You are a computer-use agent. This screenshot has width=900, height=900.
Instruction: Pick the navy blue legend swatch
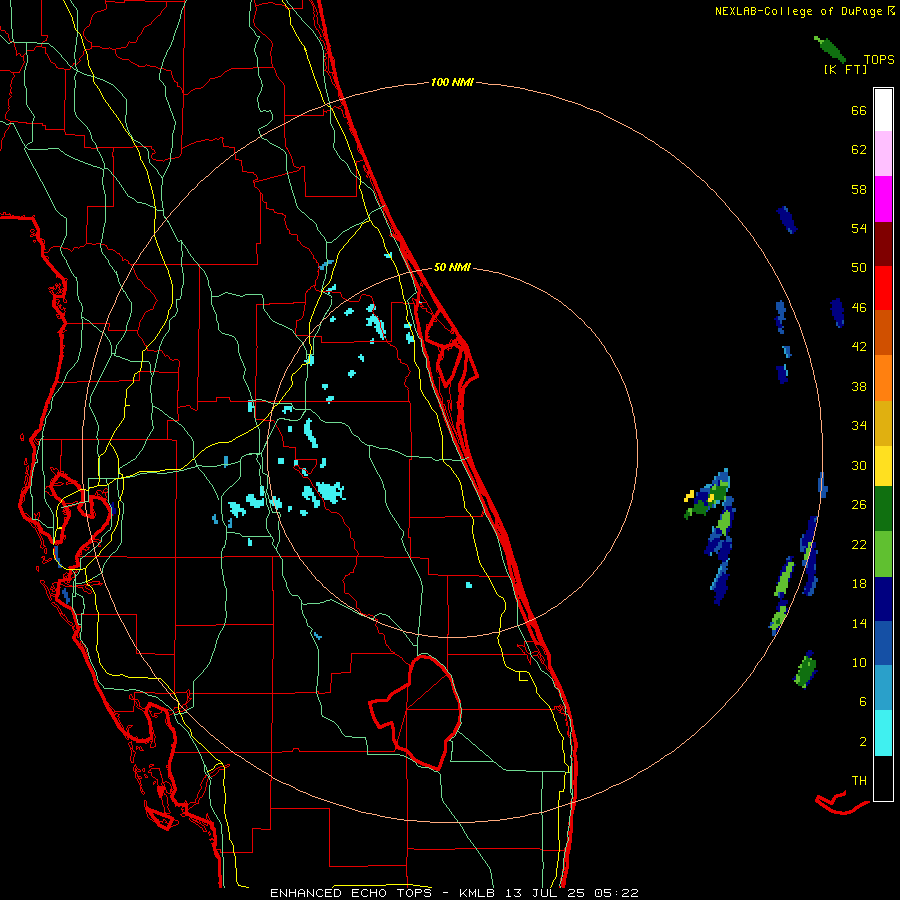(883, 599)
